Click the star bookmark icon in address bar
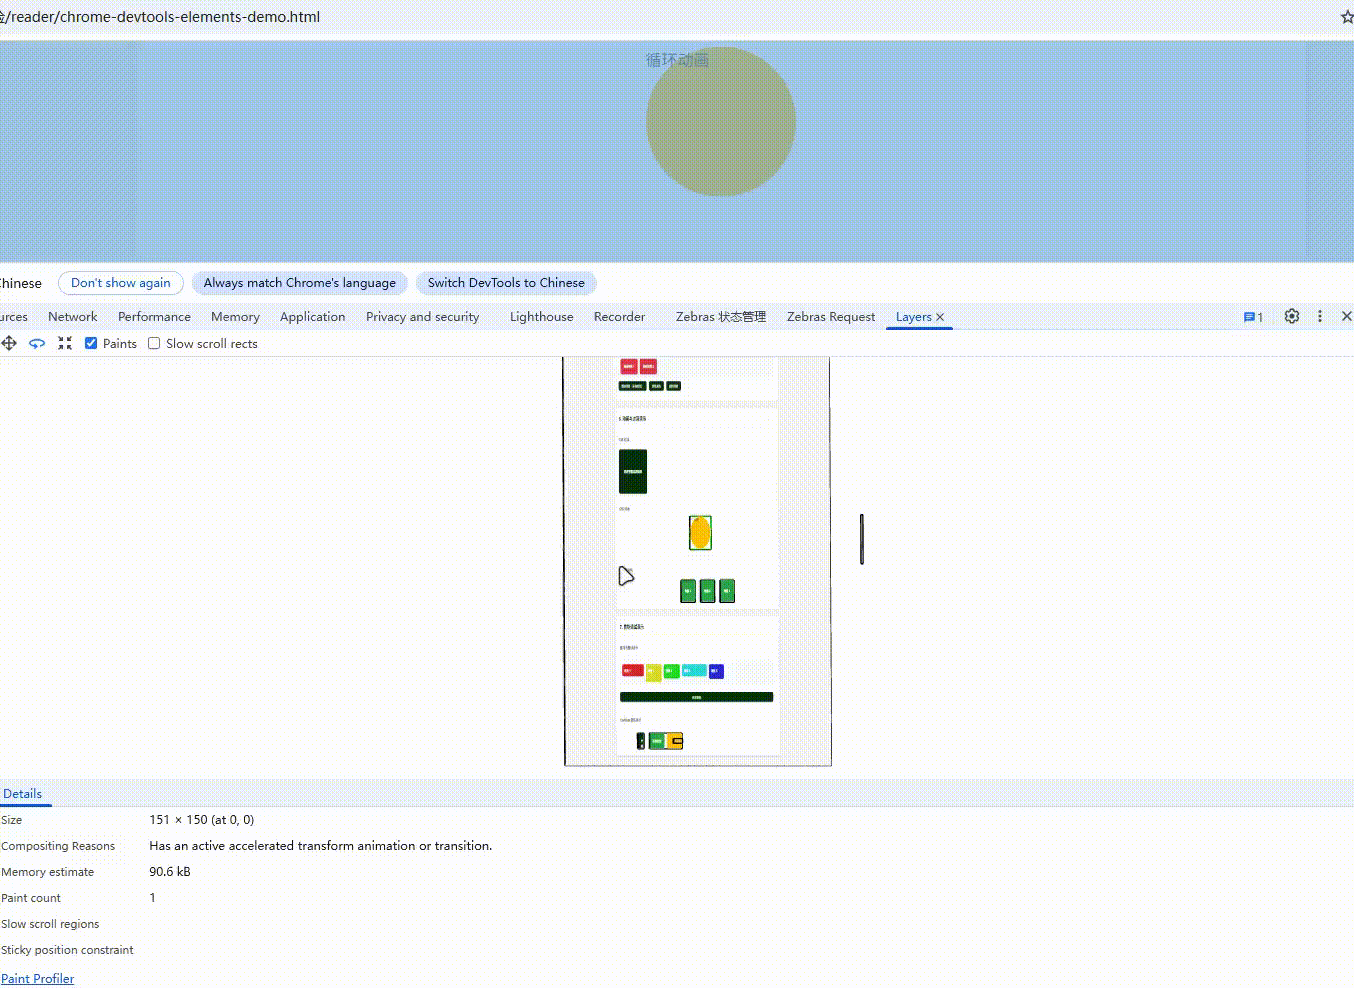The width and height of the screenshot is (1354, 988). (1345, 16)
